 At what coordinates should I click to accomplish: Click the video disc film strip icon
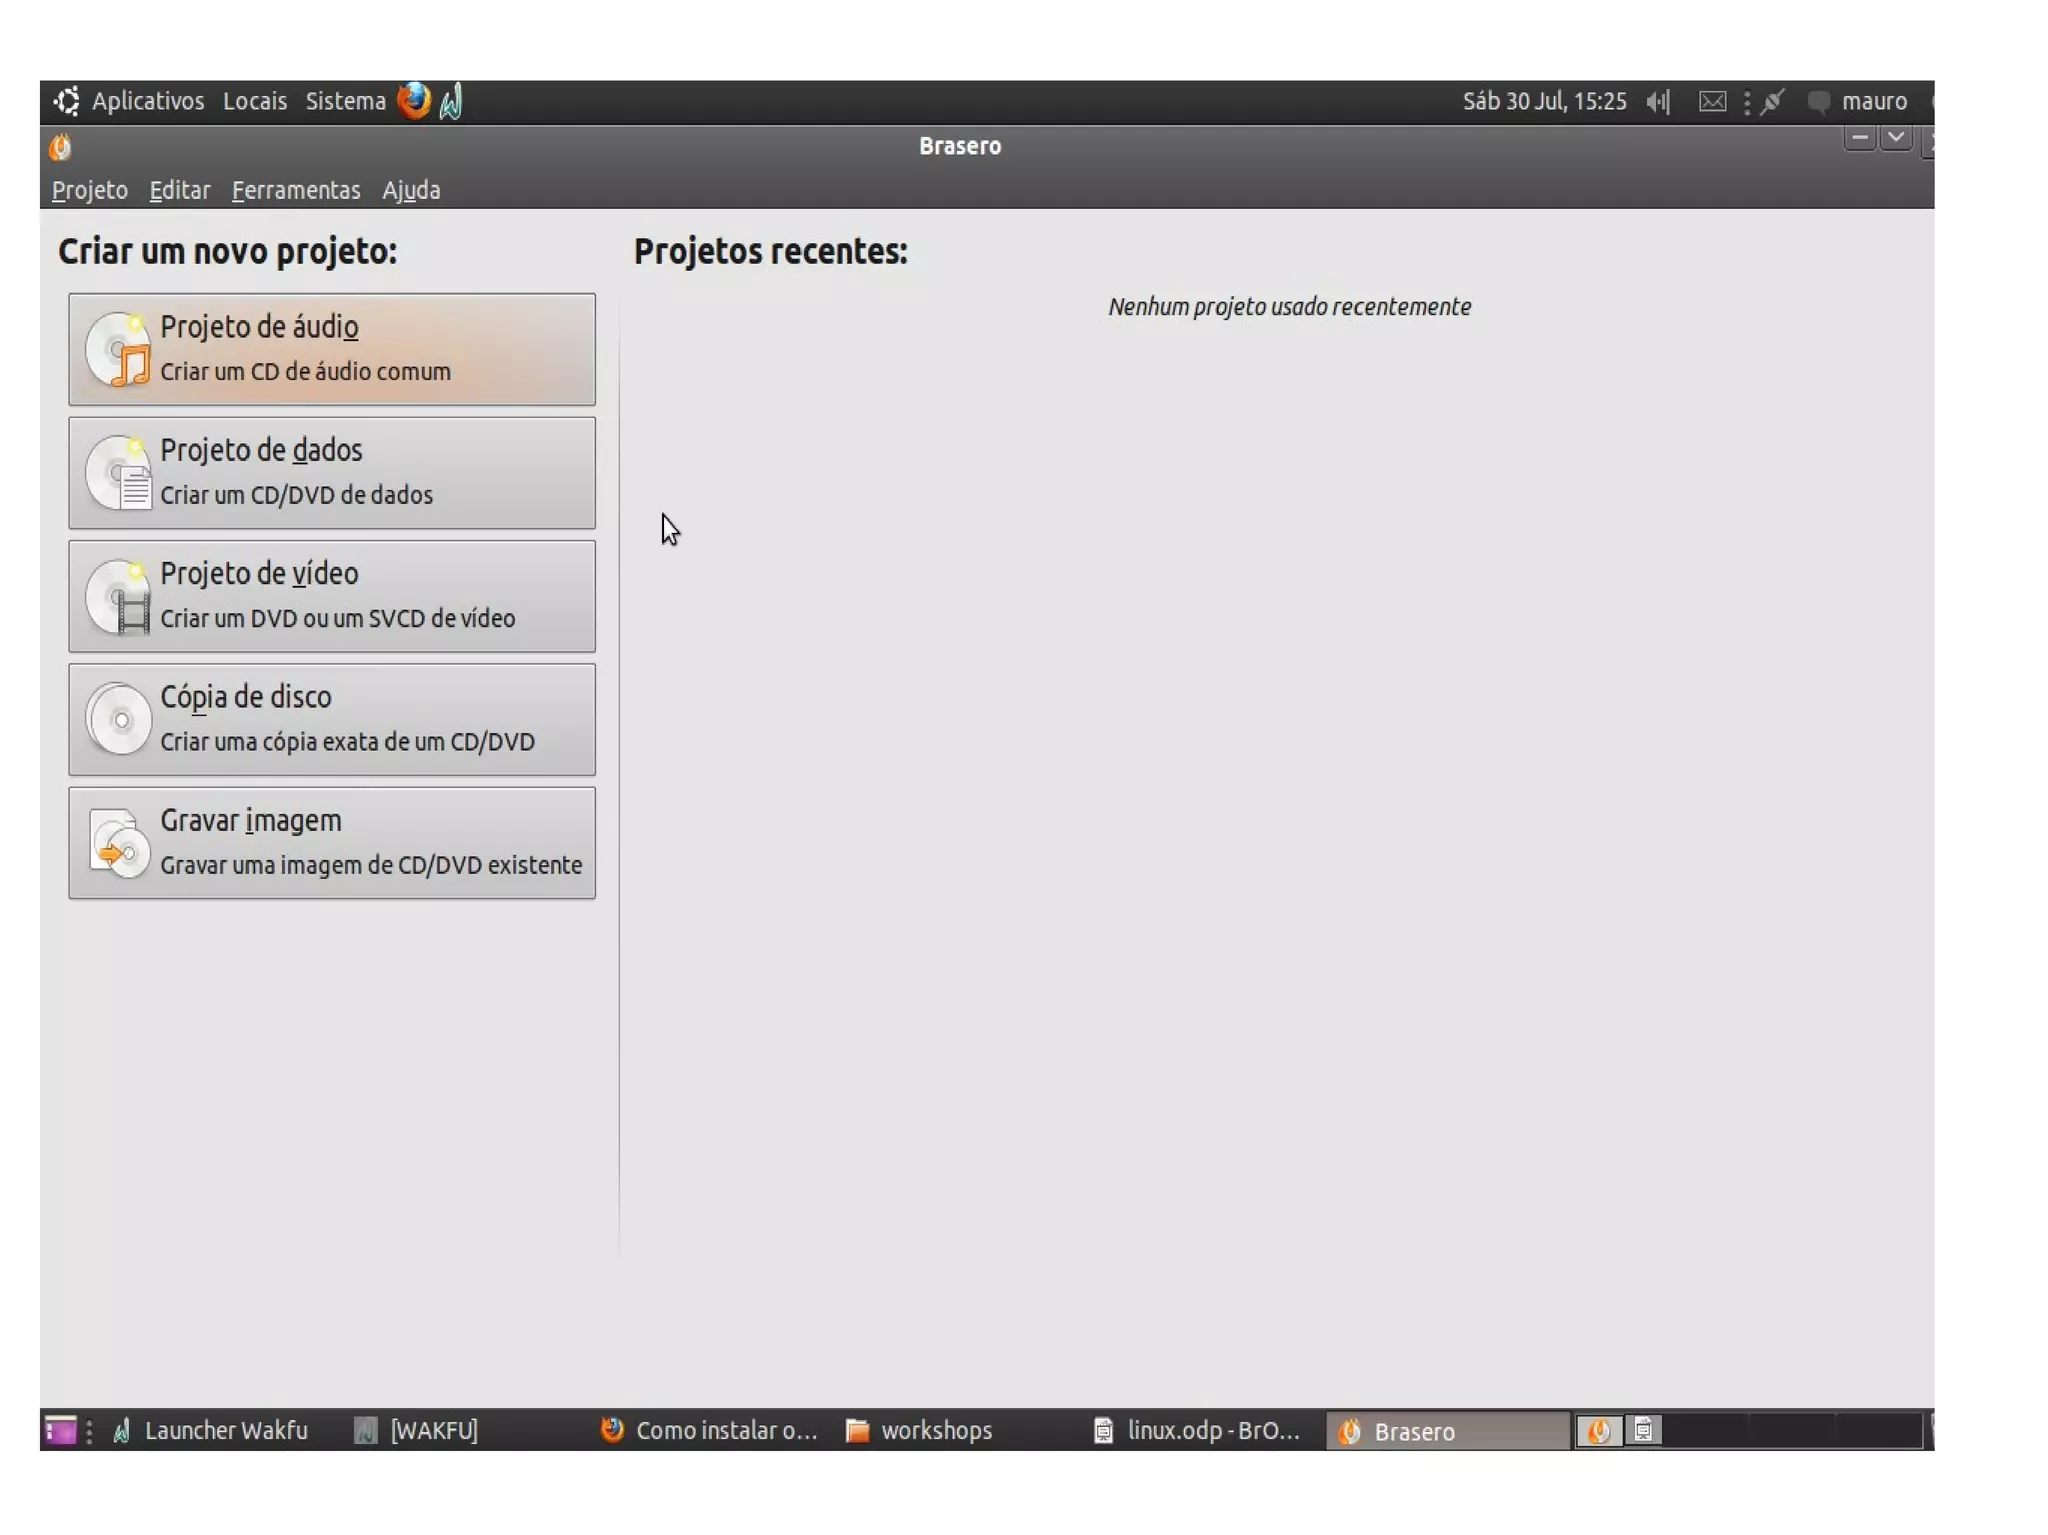click(x=118, y=597)
